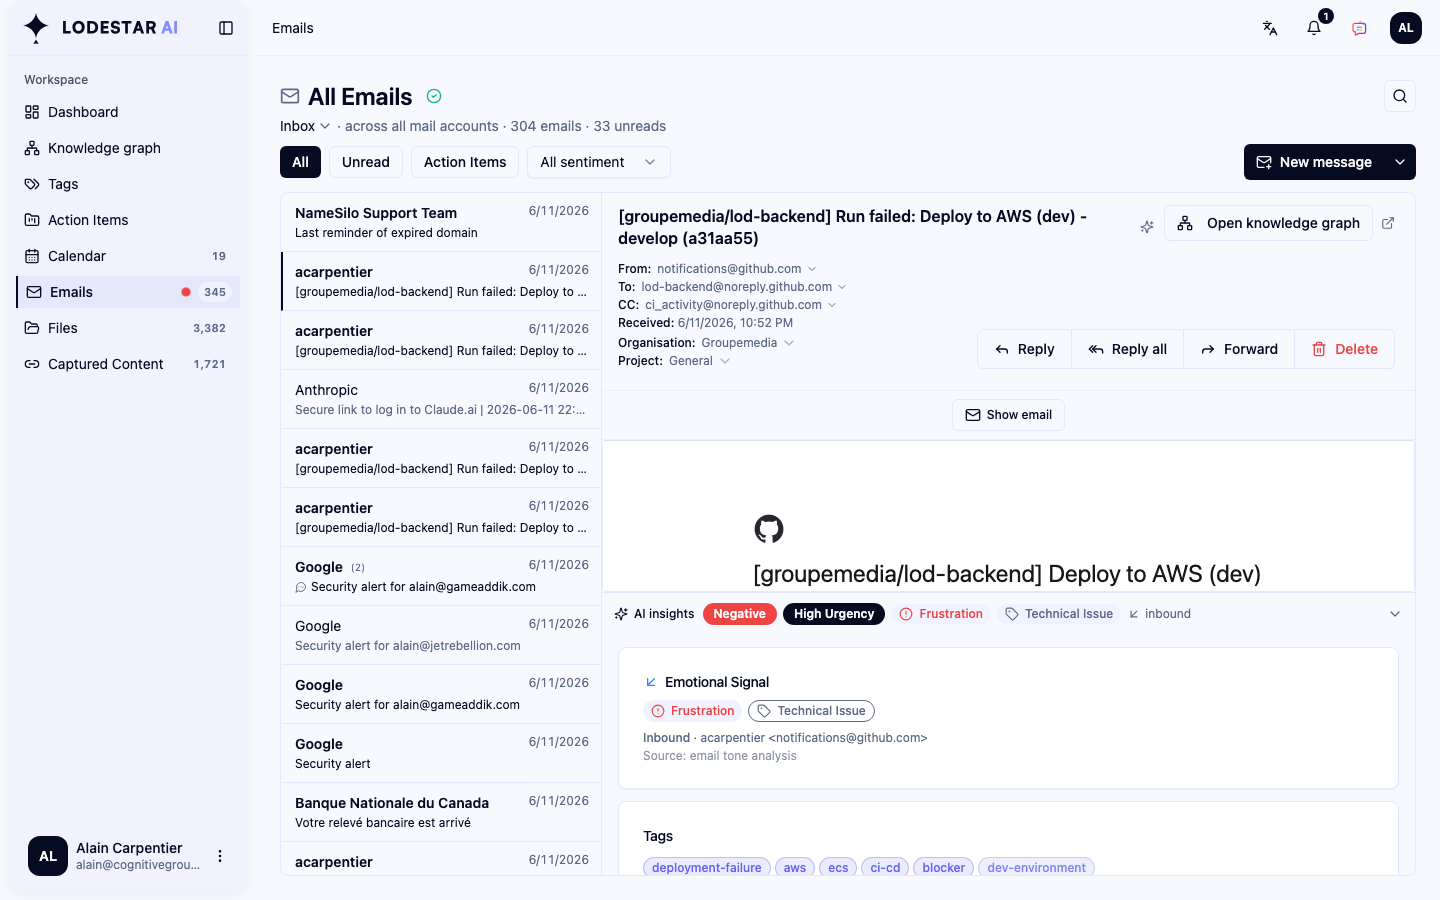
Task: Click the High Urgency badge
Action: (834, 614)
